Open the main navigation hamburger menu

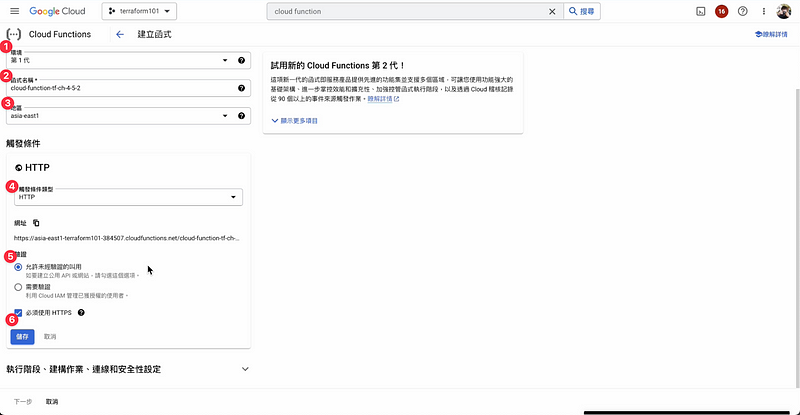14,11
